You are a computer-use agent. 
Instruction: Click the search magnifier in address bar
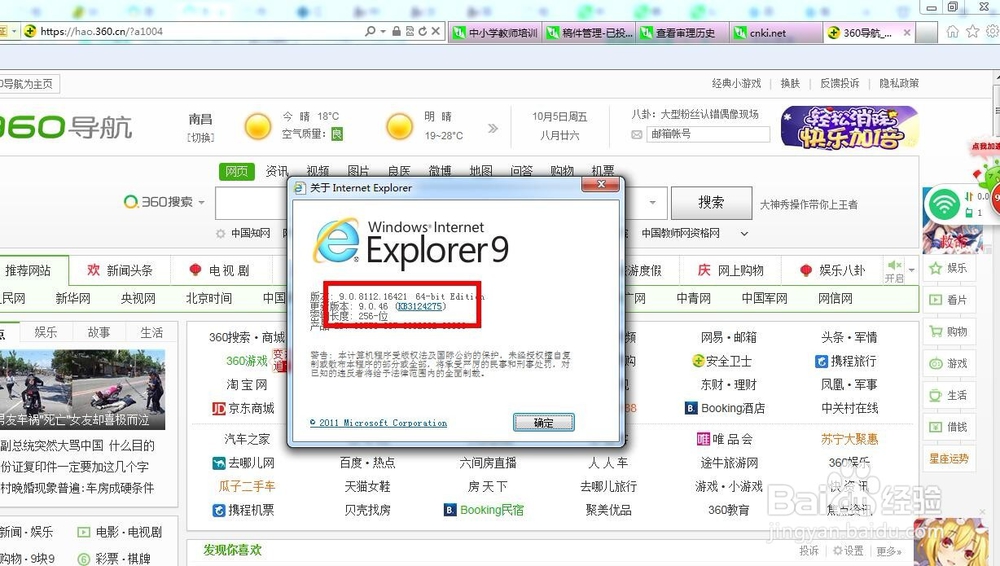coord(370,31)
